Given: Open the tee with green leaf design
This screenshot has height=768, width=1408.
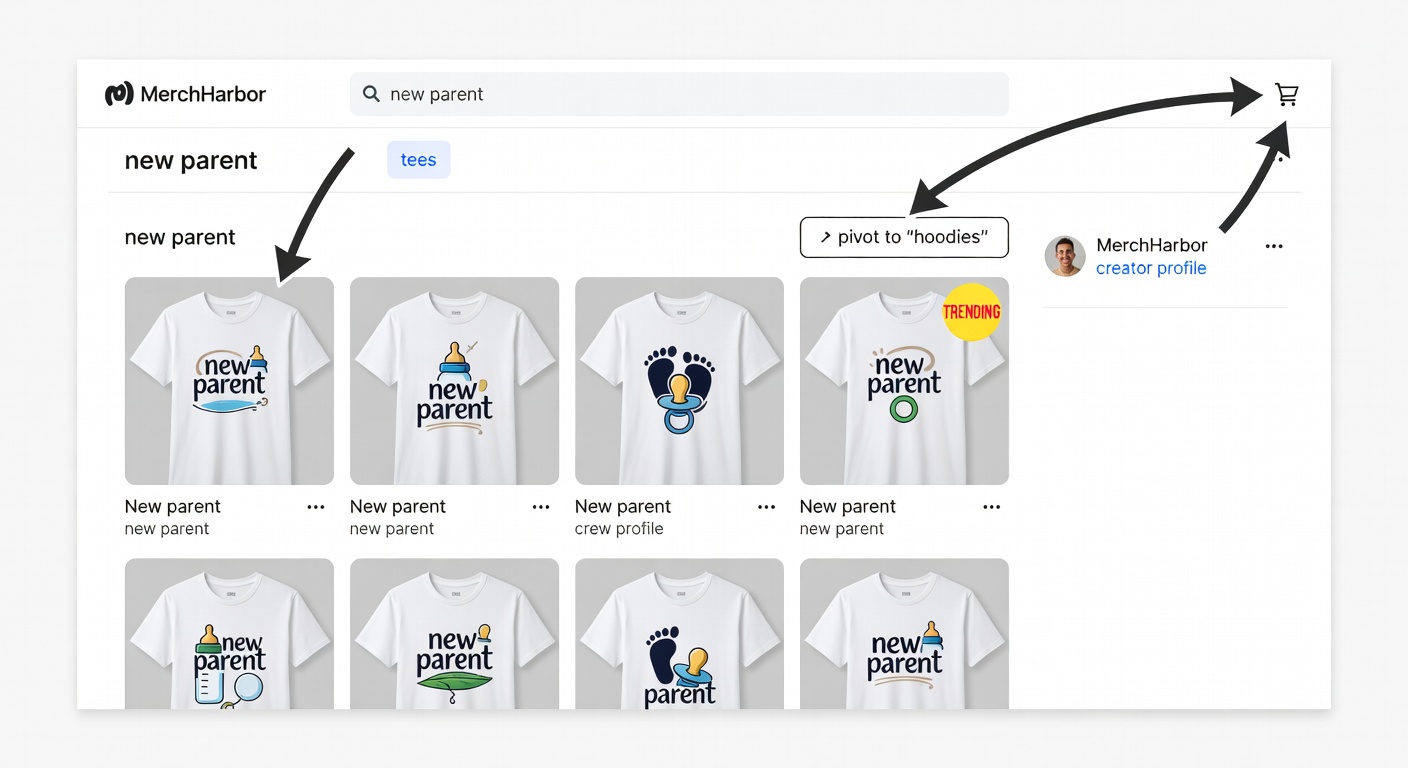Looking at the screenshot, I should [x=454, y=634].
